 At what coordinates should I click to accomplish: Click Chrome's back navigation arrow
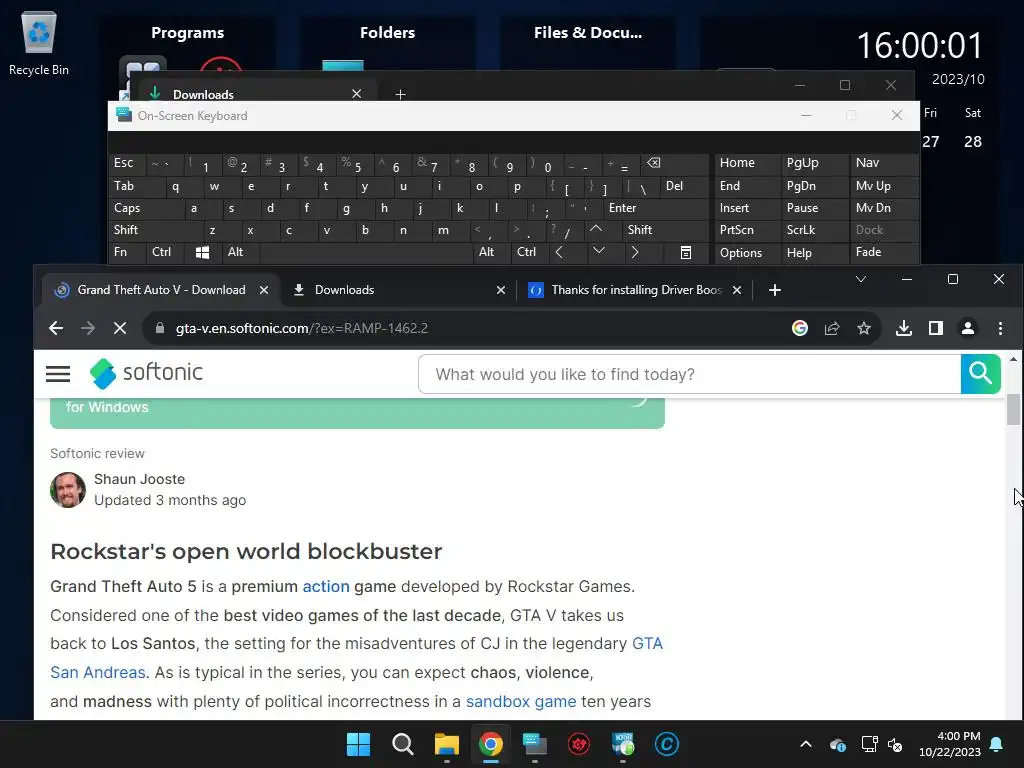pos(56,328)
